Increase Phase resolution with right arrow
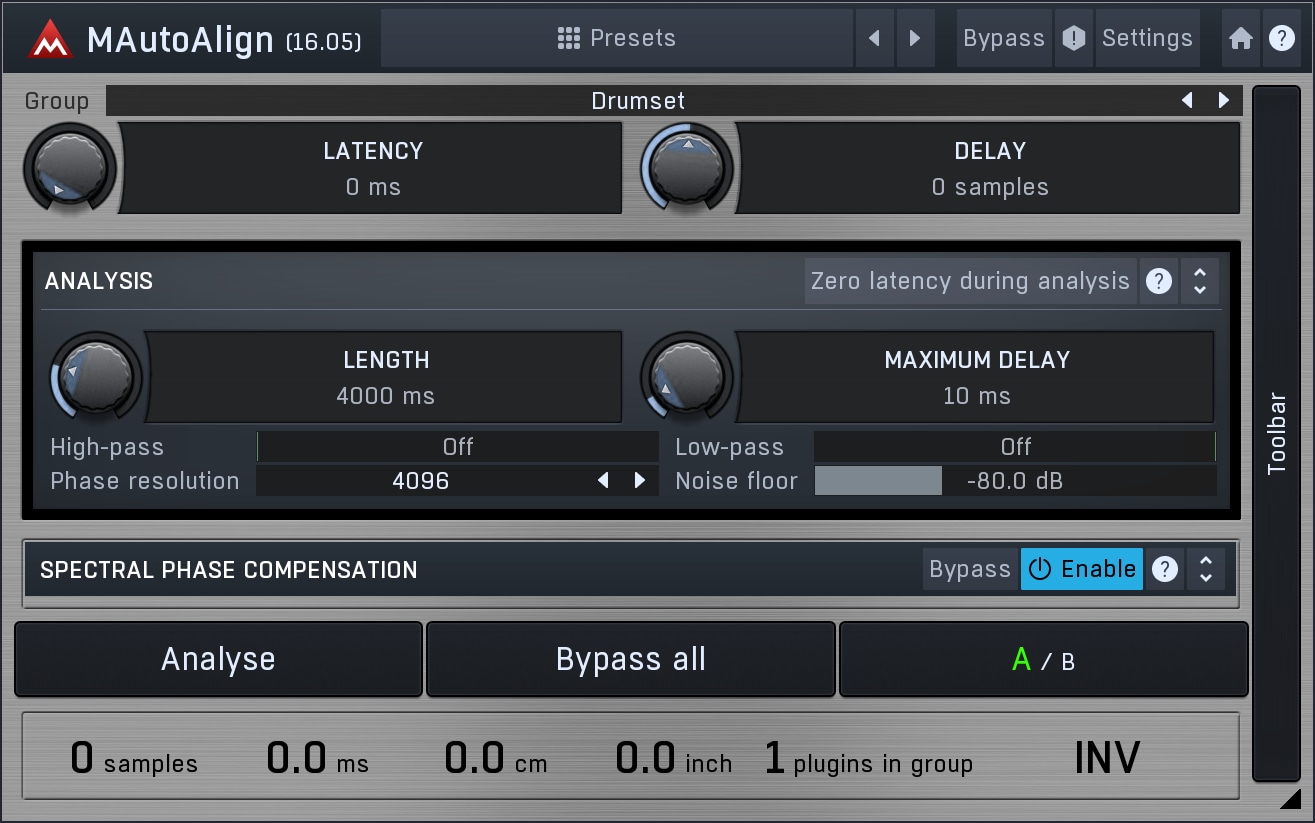Image resolution: width=1315 pixels, height=823 pixels. 640,481
